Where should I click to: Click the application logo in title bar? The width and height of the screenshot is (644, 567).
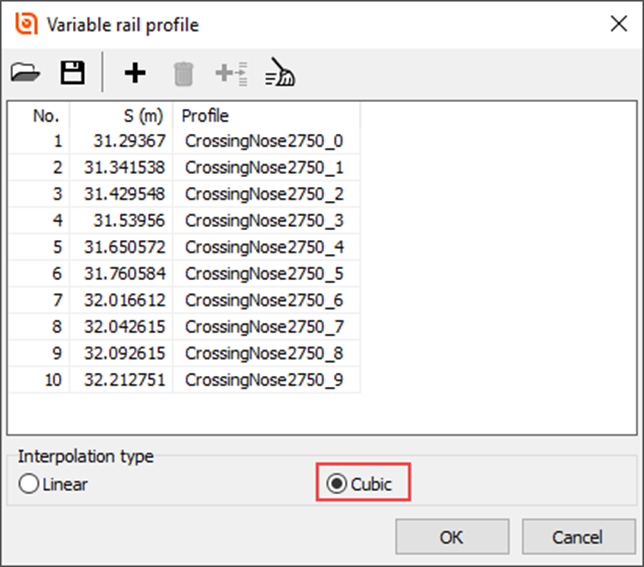click(x=28, y=24)
